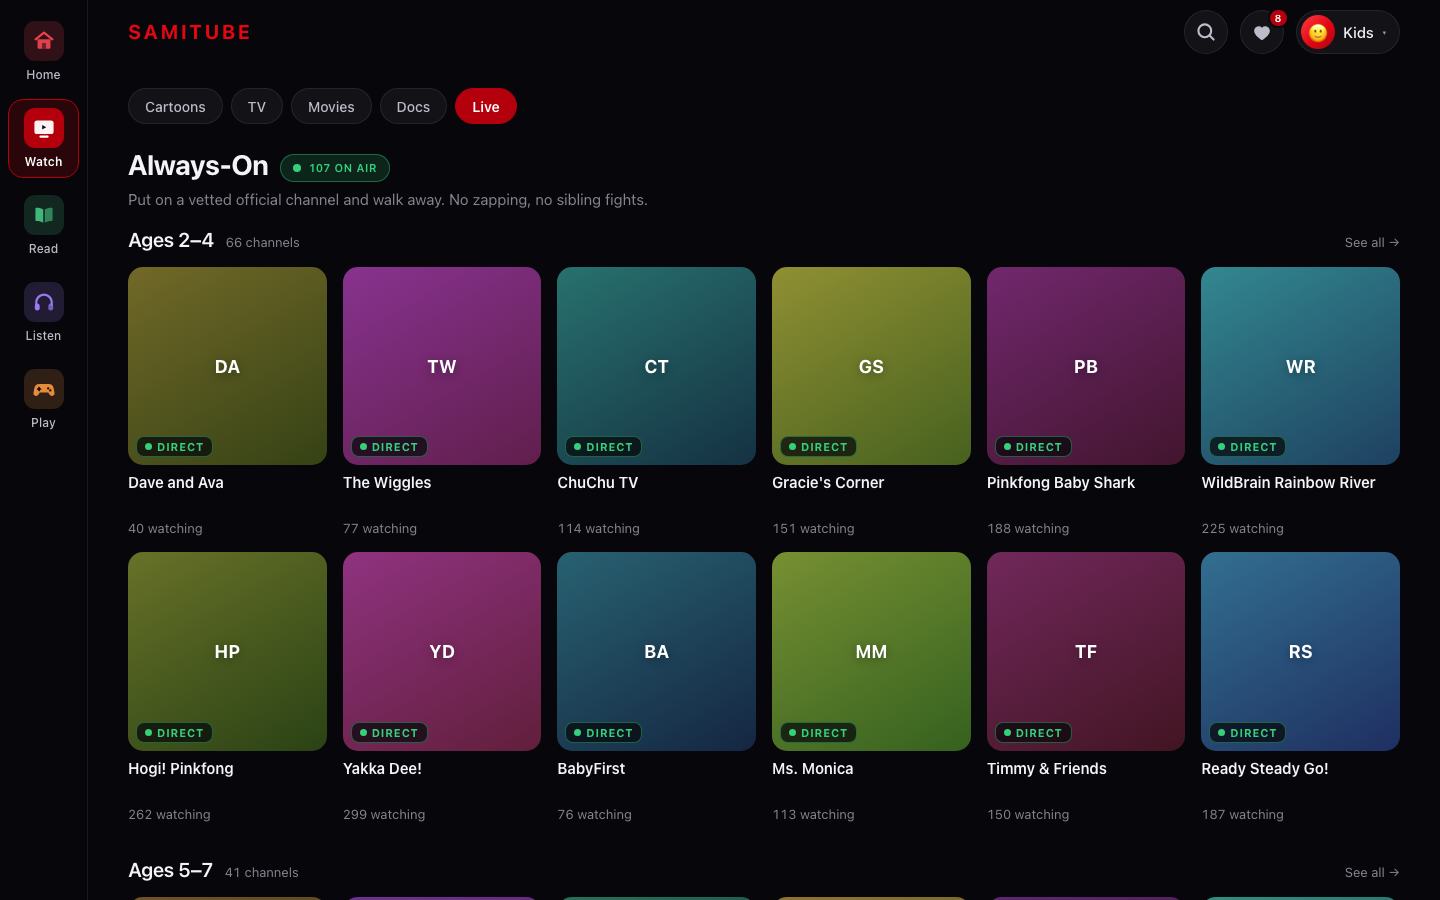Click the 'Dave and Ava' title text
The image size is (1440, 900).
pyautogui.click(x=176, y=483)
